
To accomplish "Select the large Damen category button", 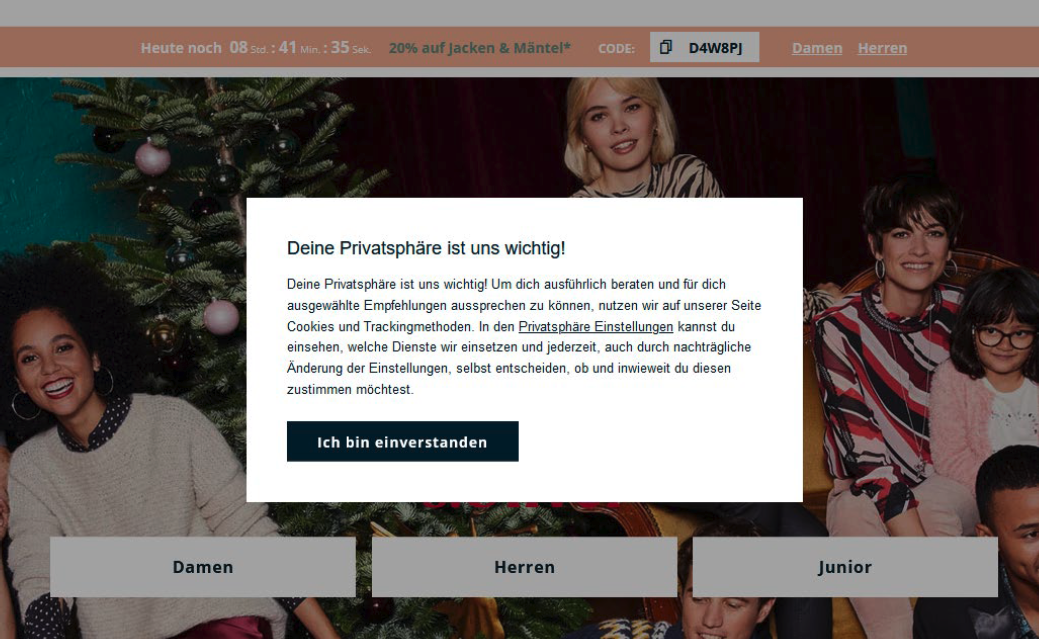I will [x=203, y=567].
